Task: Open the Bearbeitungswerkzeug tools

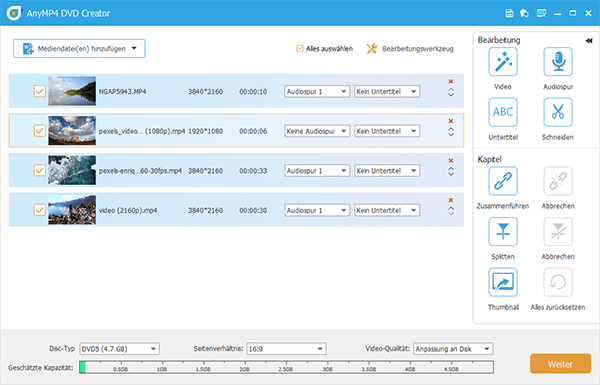Action: tap(410, 49)
